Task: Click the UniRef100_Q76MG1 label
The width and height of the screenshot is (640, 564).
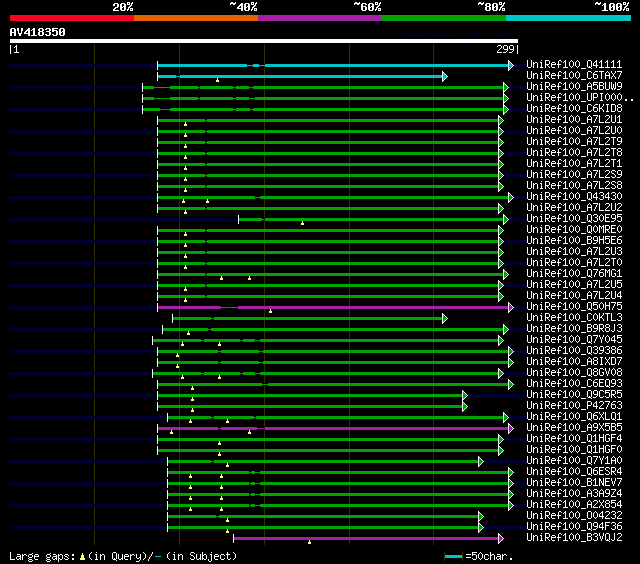Action: click(x=574, y=274)
